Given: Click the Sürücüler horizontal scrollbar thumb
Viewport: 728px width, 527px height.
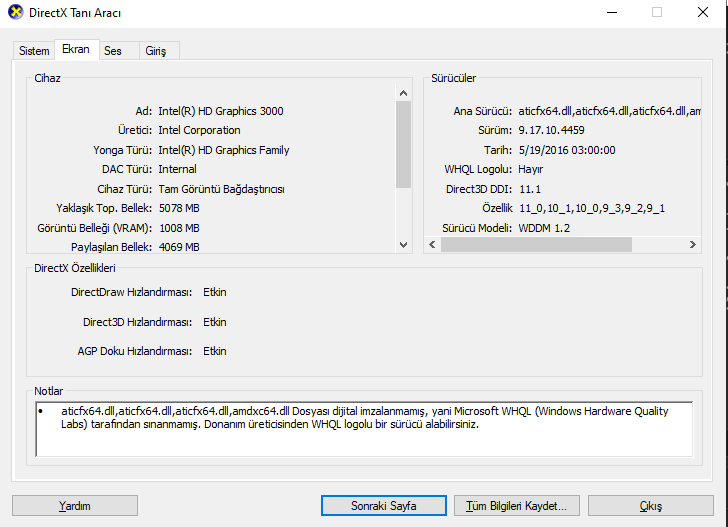Looking at the screenshot, I should pyautogui.click(x=536, y=244).
